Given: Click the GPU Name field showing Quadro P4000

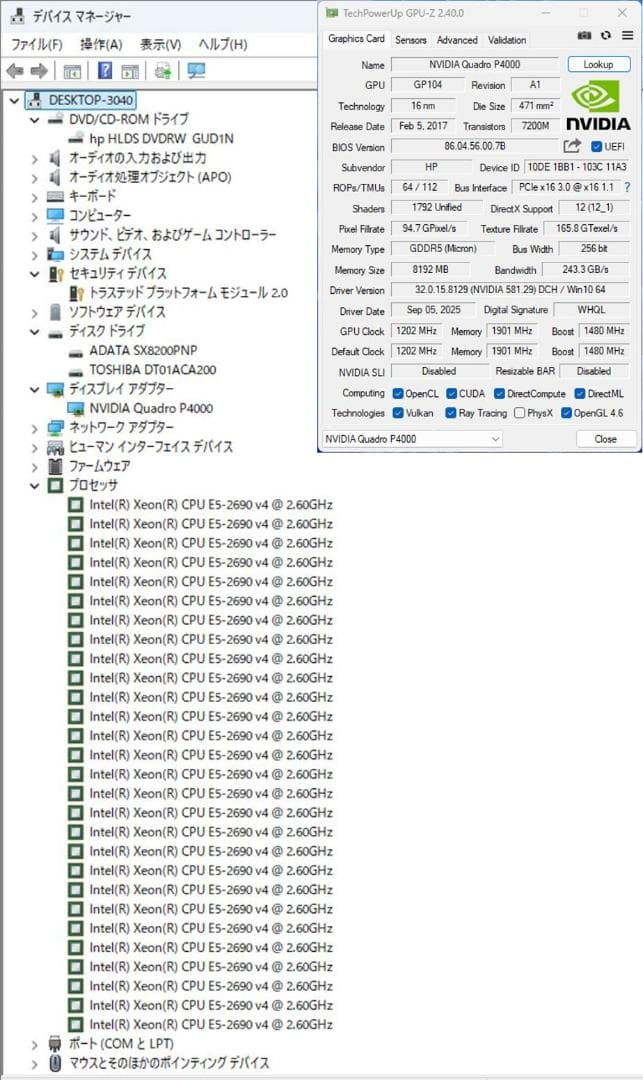Looking at the screenshot, I should pos(474,64).
